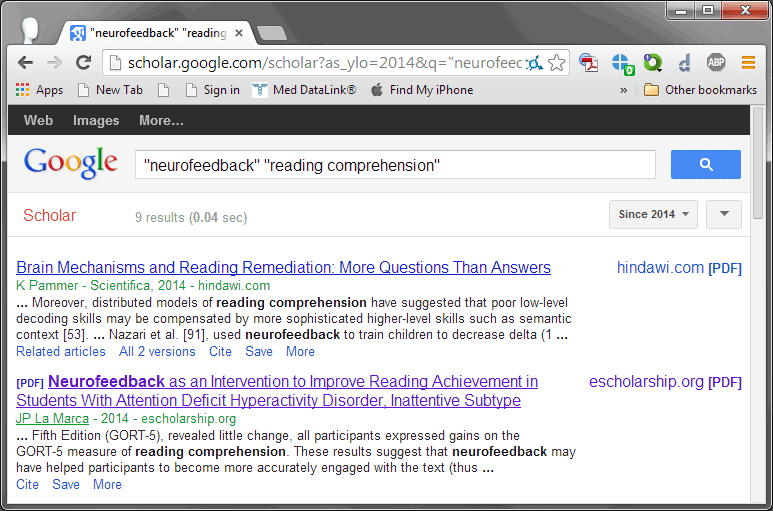Click the blue search magnifier button
Image resolution: width=773 pixels, height=511 pixels.
(x=705, y=165)
